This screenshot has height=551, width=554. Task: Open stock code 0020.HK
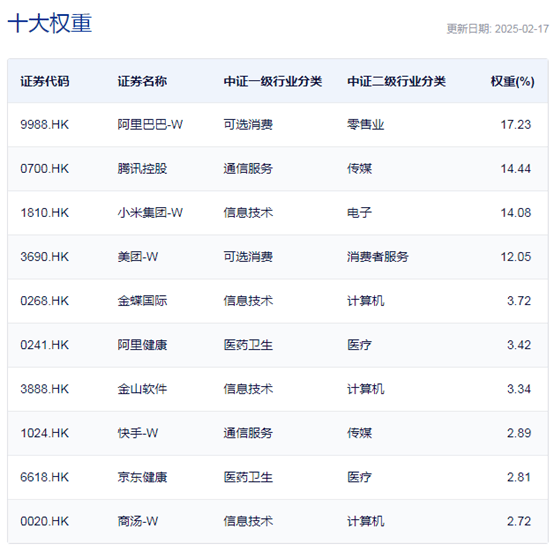(x=45, y=521)
